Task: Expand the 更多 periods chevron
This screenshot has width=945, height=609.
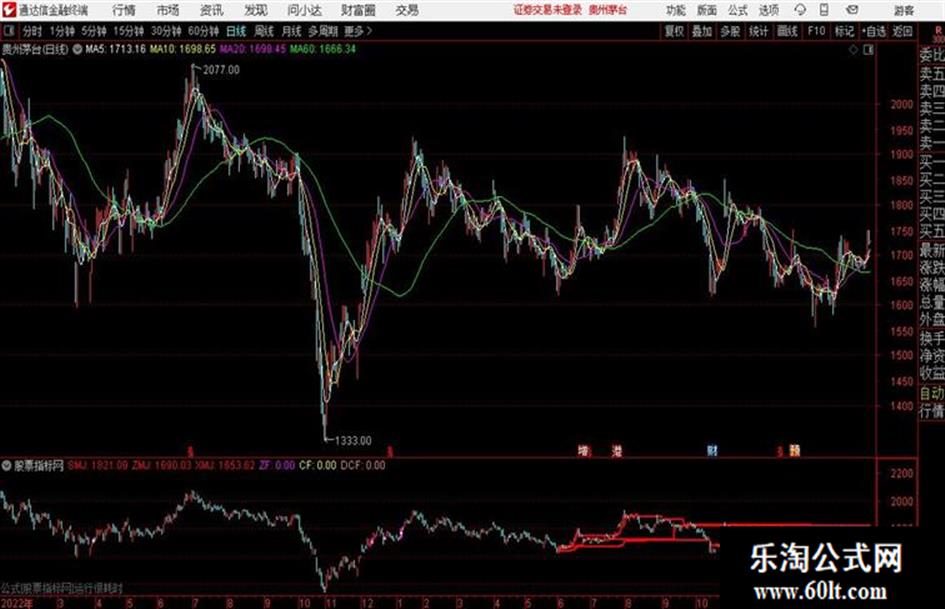Action: tap(369, 31)
